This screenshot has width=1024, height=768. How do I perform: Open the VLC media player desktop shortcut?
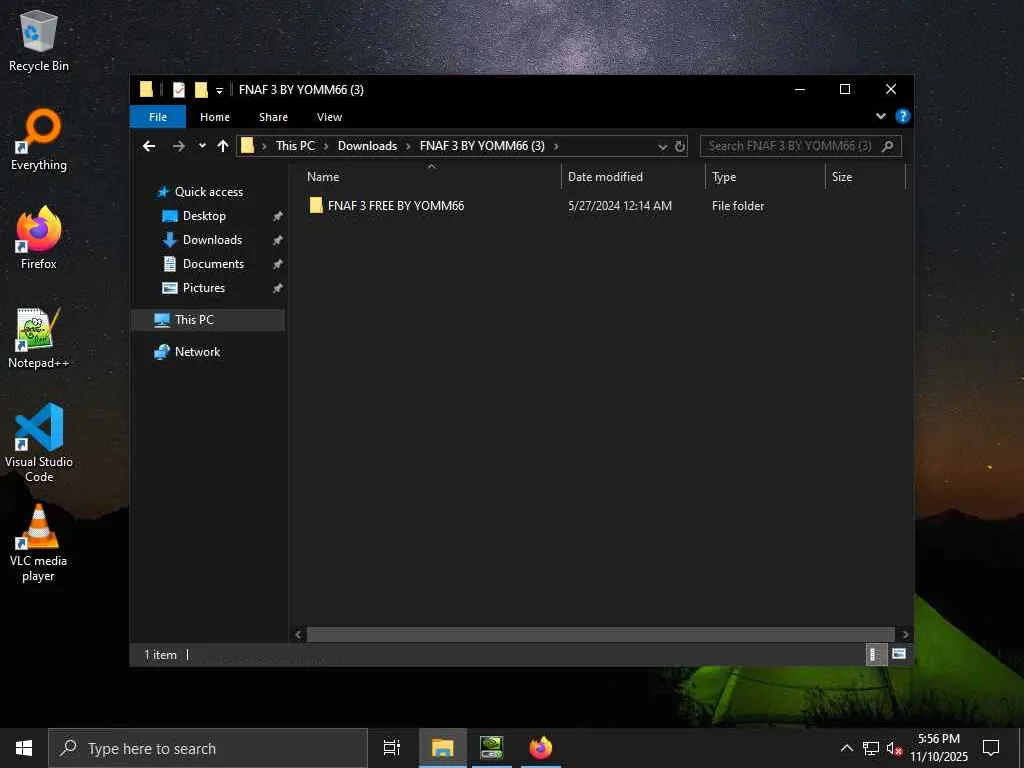pyautogui.click(x=39, y=543)
